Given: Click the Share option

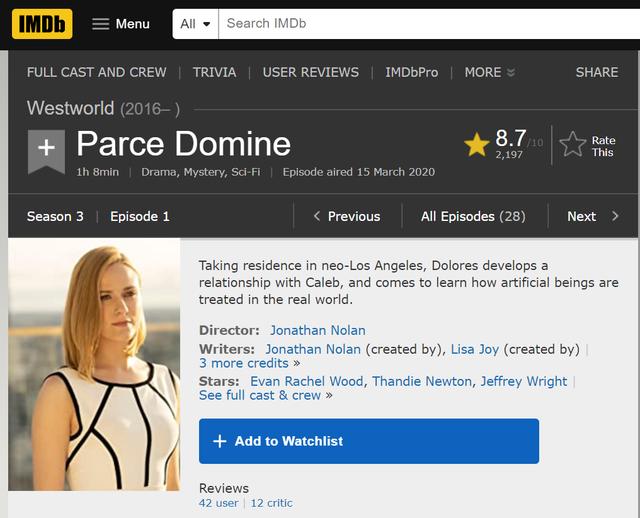Looking at the screenshot, I should (597, 72).
